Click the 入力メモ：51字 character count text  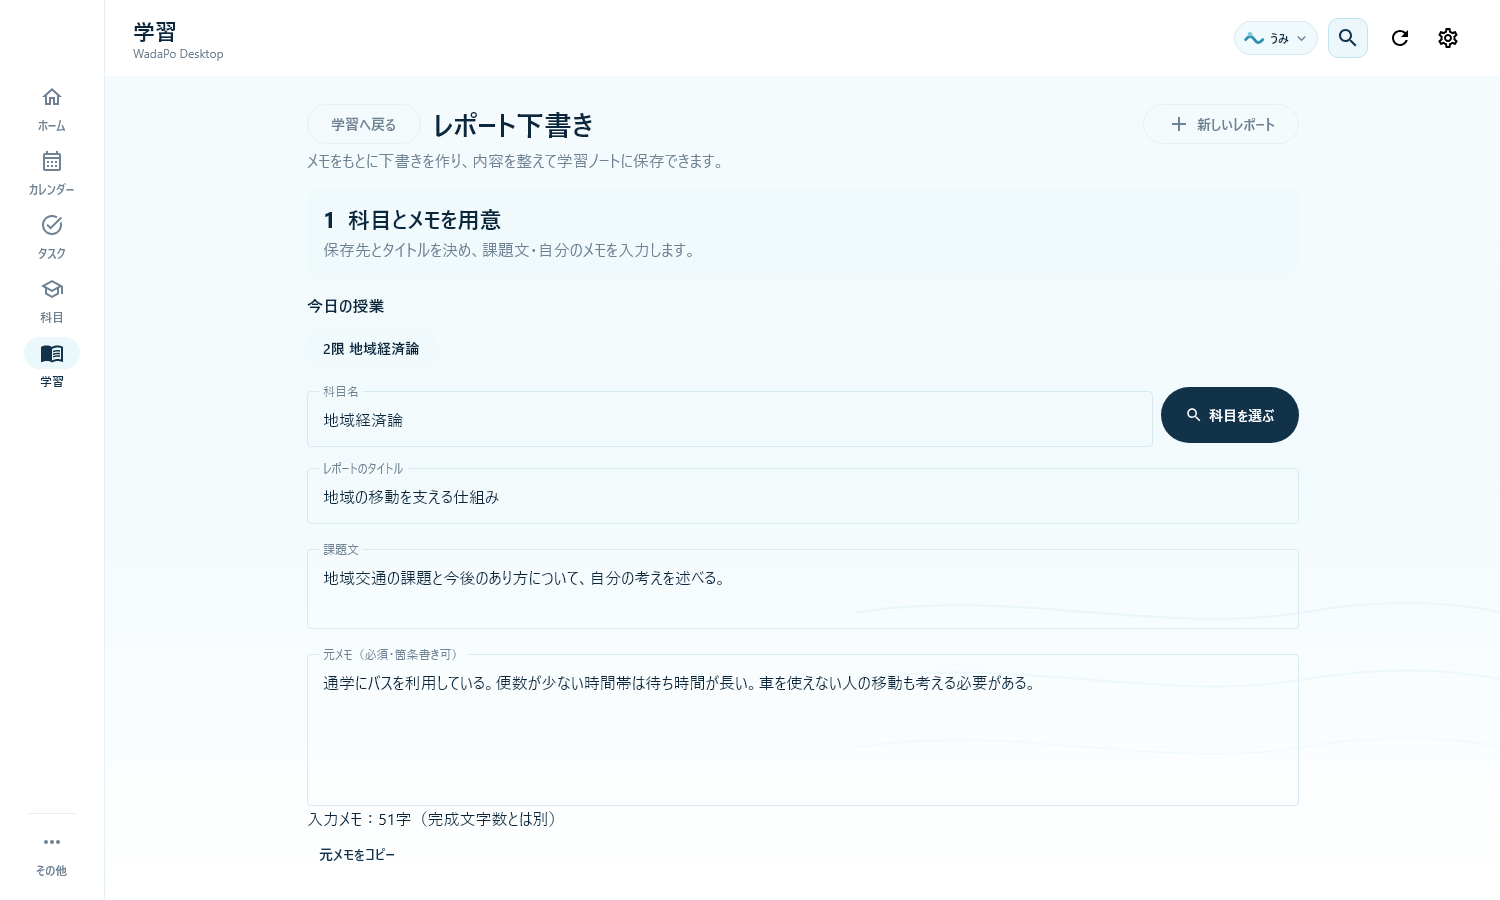pyautogui.click(x=435, y=819)
